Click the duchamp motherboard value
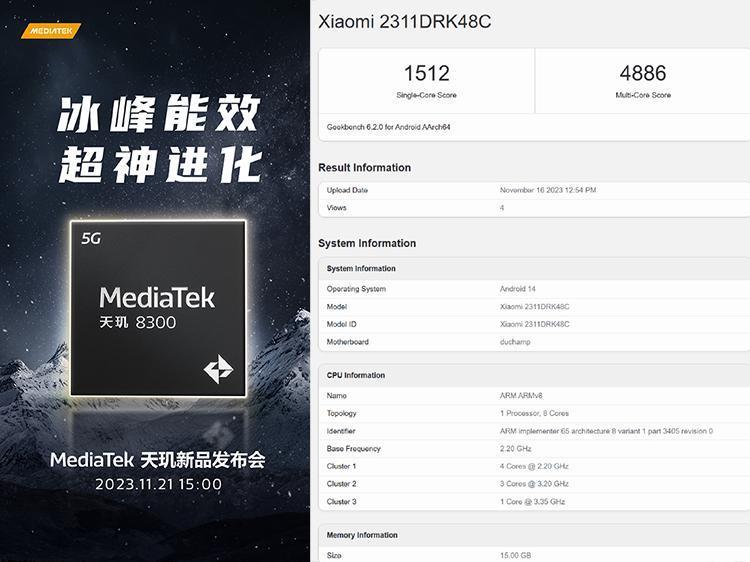Viewport: 750px width, 562px height. [x=515, y=342]
